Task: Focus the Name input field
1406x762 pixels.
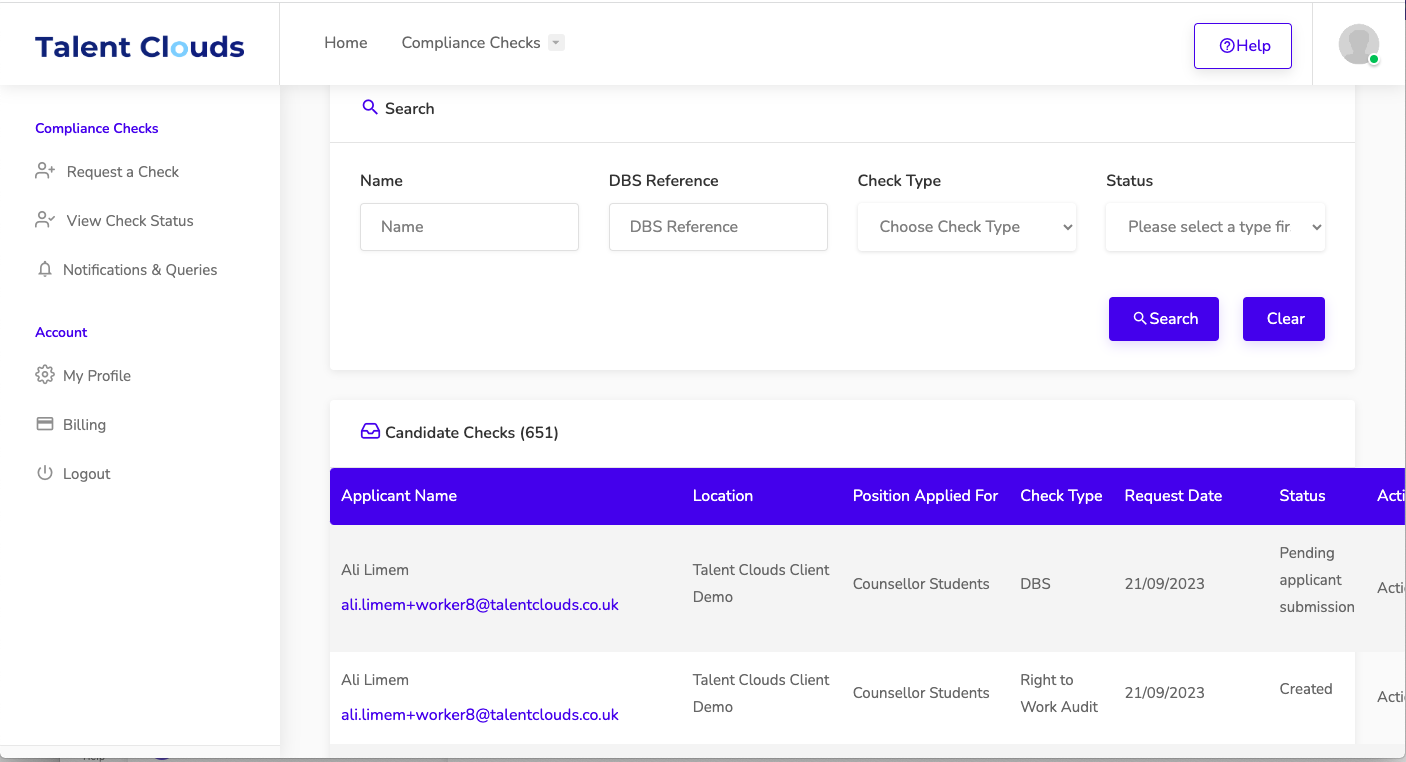Action: (469, 227)
